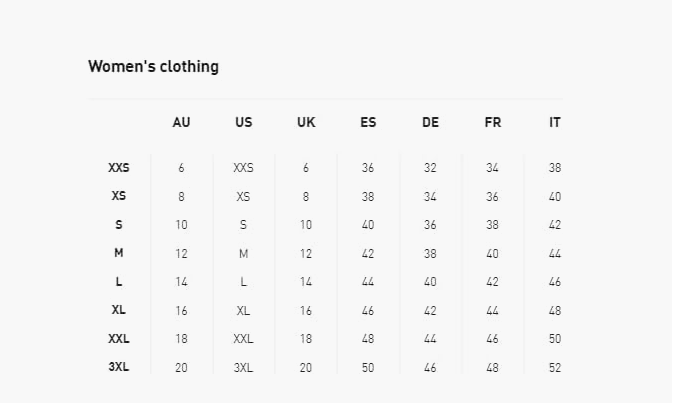The width and height of the screenshot is (688, 403).
Task: Select the bold 3XL row label
Action: coord(119,367)
